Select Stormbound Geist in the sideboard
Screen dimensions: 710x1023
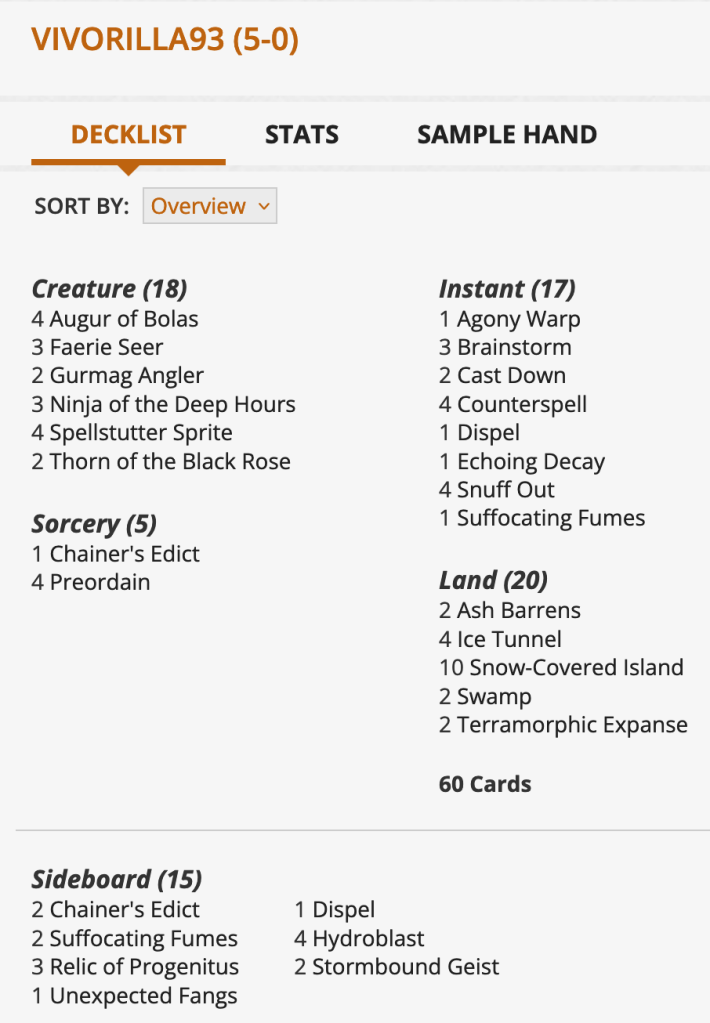[x=405, y=967]
